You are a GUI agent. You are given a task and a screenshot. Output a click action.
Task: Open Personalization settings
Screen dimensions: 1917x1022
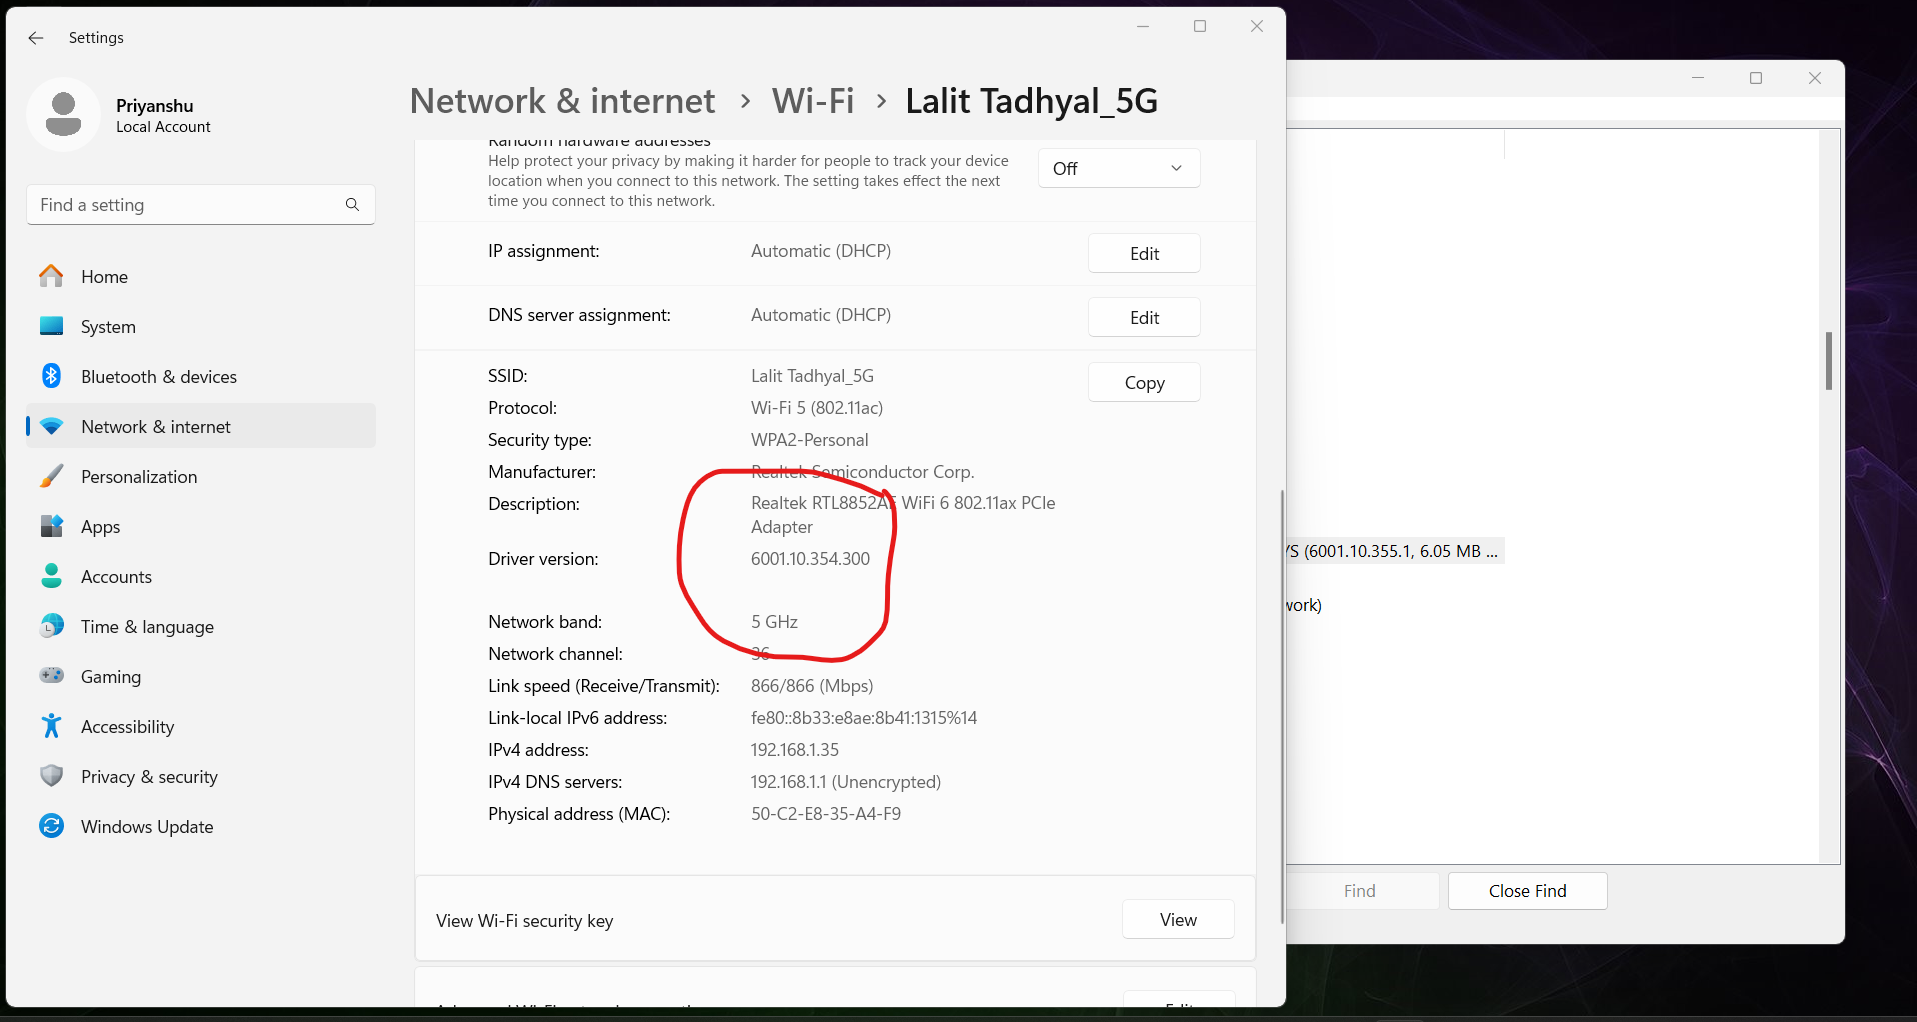139,476
